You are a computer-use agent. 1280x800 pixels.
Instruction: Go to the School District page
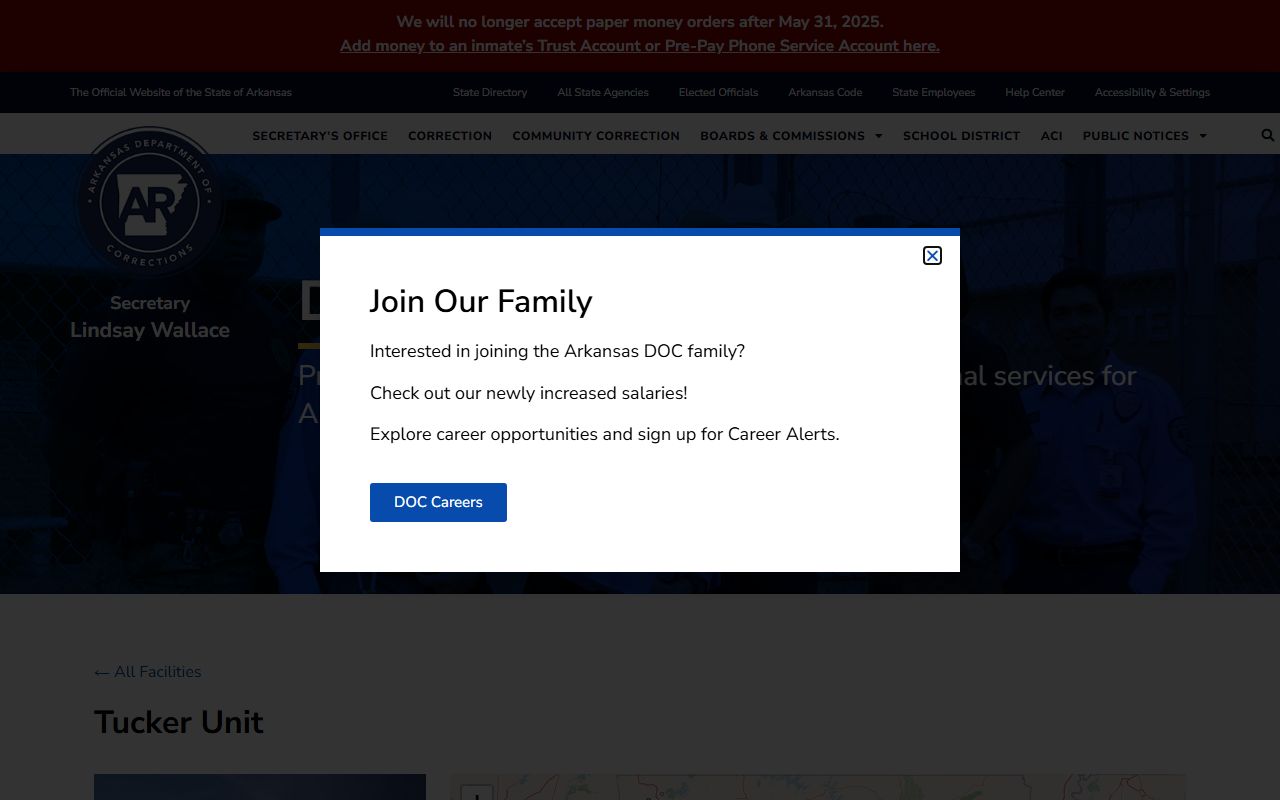coord(961,136)
